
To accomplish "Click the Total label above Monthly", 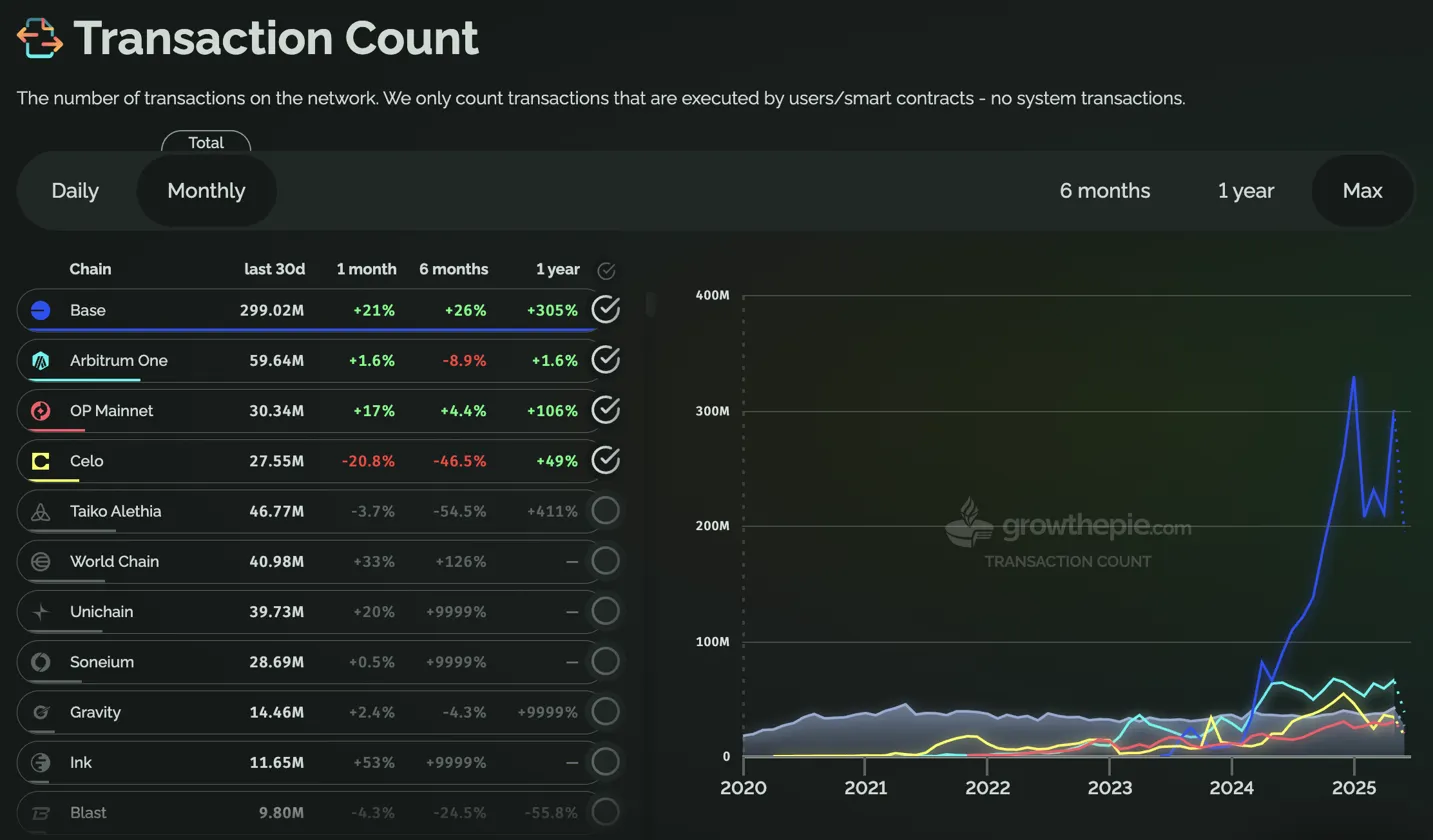I will pos(206,143).
